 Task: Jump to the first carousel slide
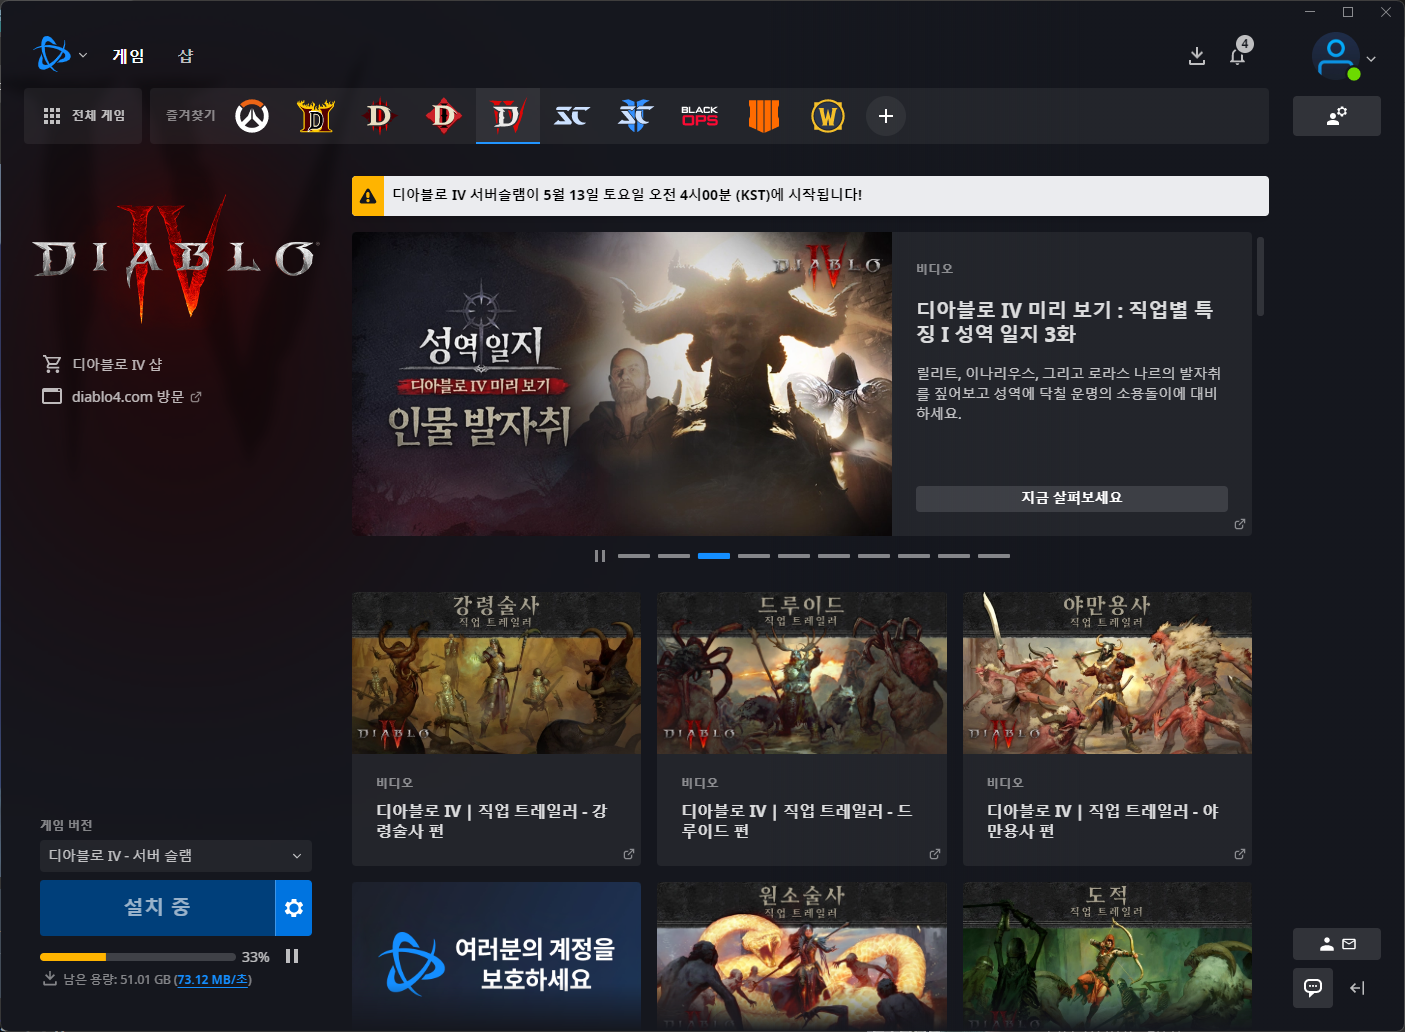634,556
